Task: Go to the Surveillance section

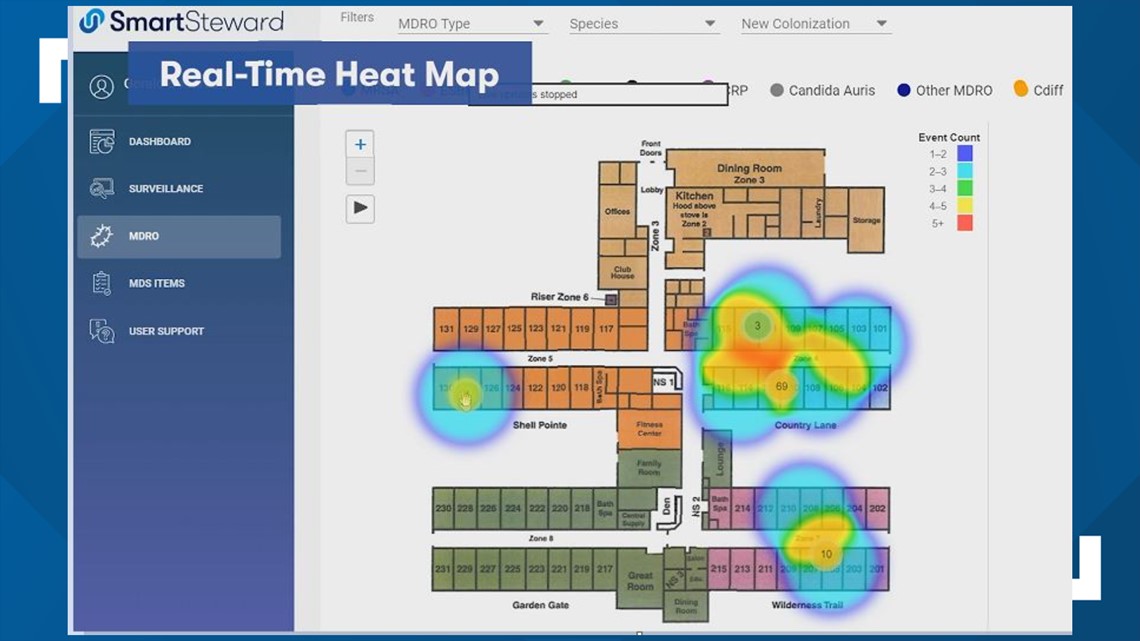Action: (x=178, y=189)
